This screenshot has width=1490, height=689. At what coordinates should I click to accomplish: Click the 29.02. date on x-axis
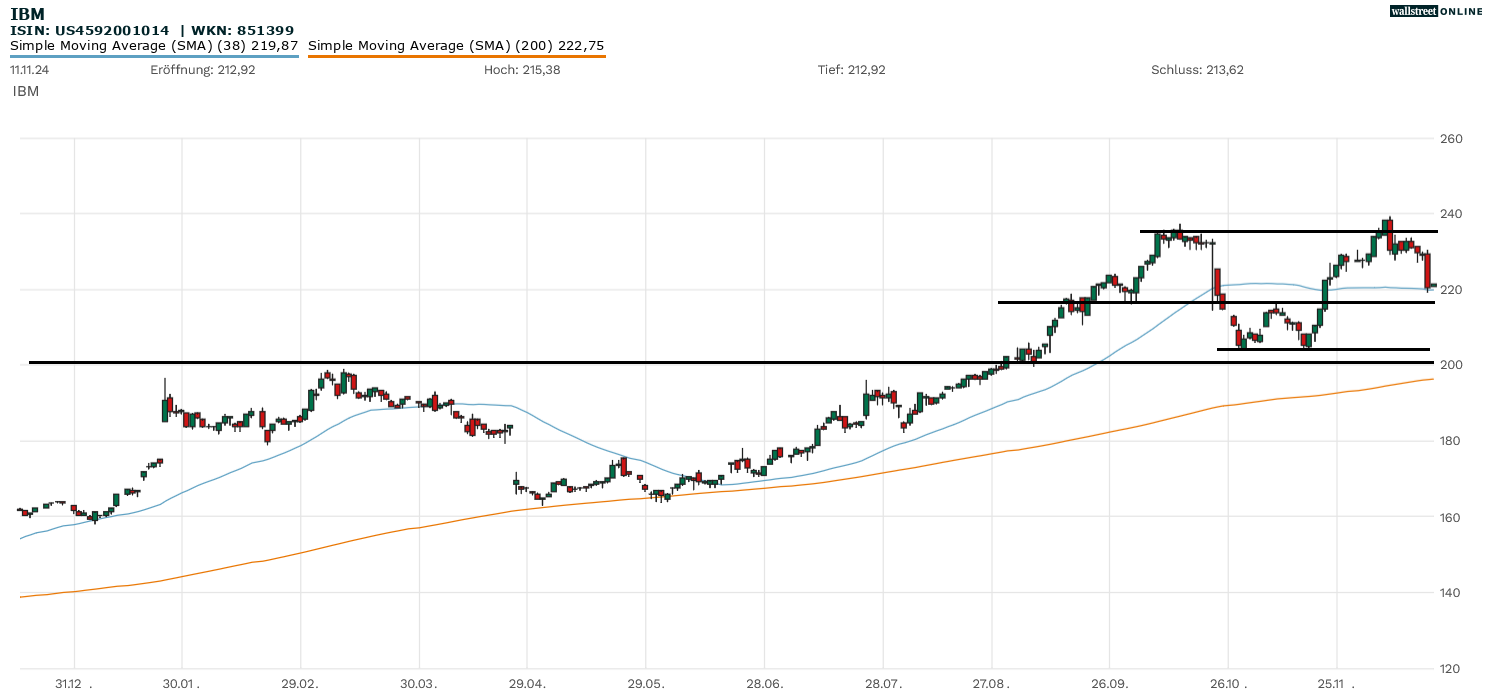(300, 683)
